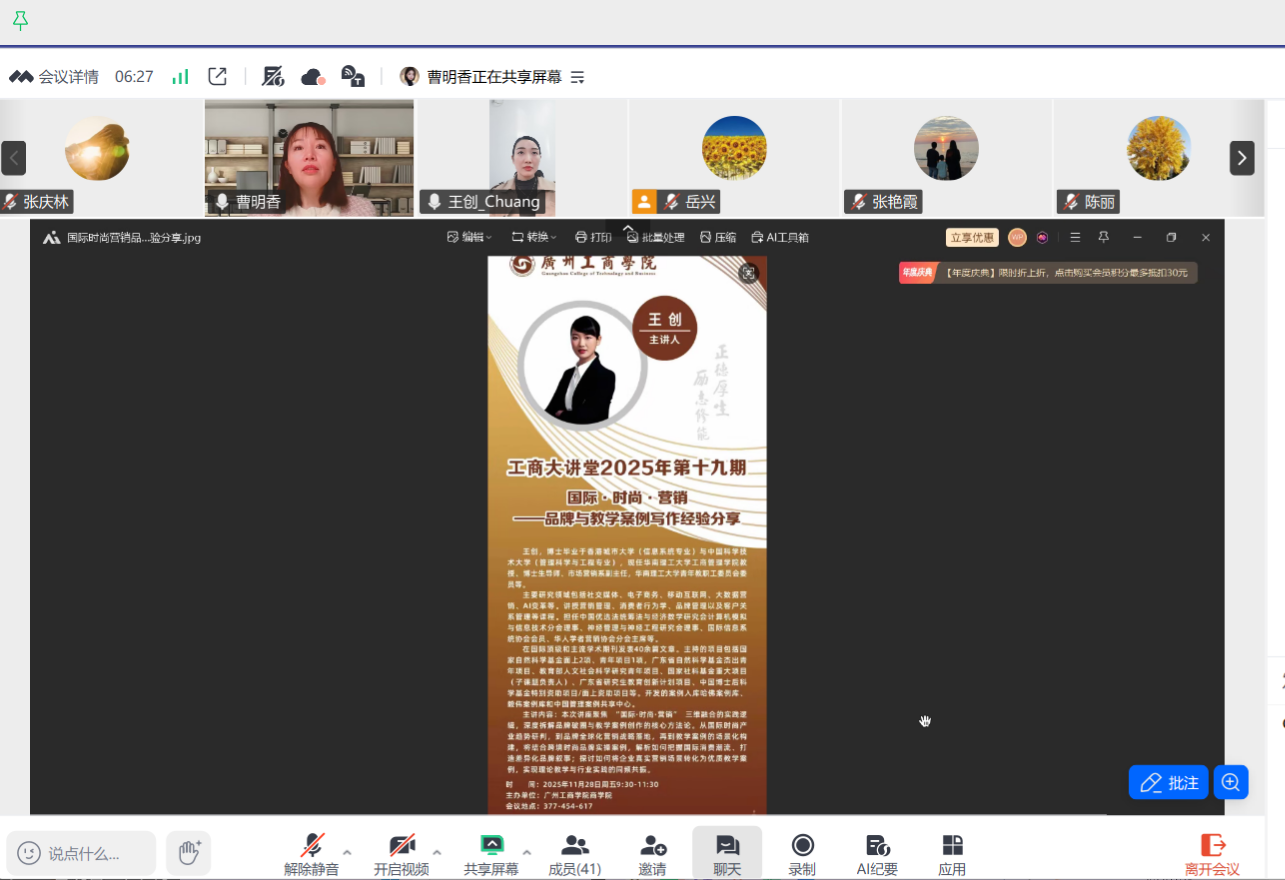
Task: Start annotating with the 批注 button
Action: pos(1168,782)
